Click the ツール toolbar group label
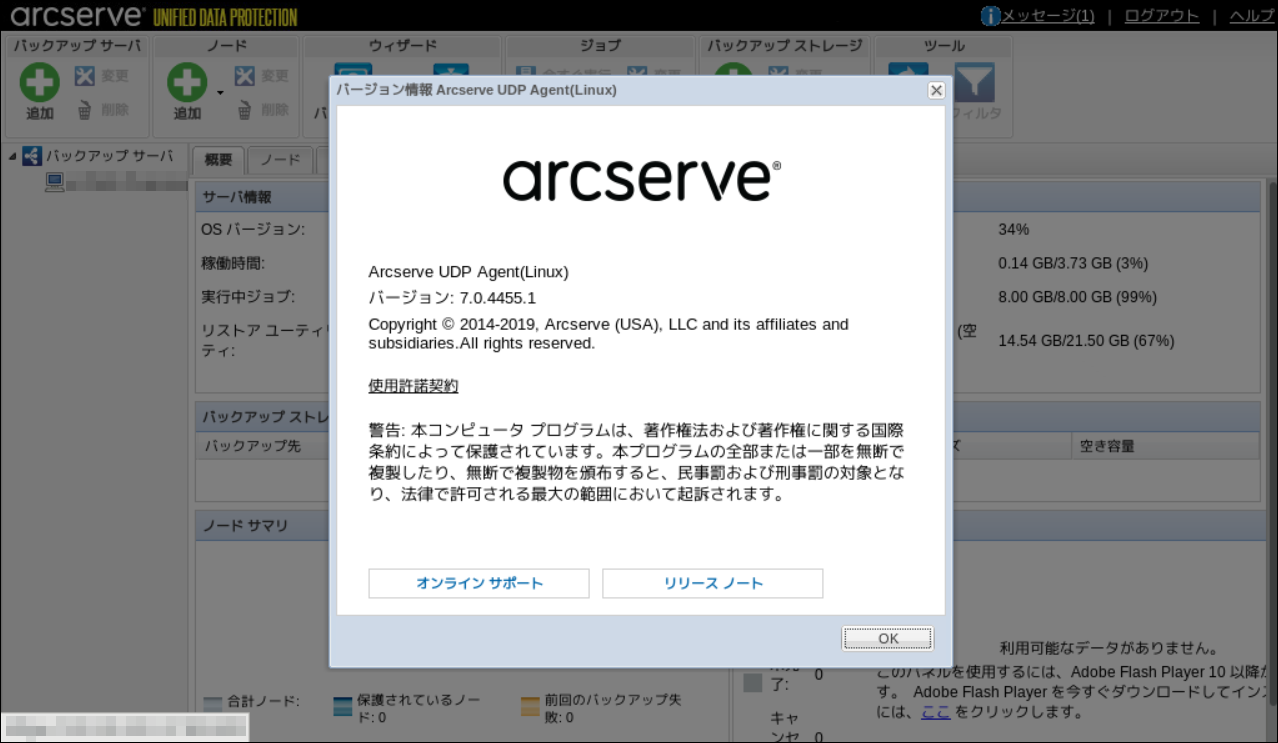The height and width of the screenshot is (743, 1278). click(943, 46)
